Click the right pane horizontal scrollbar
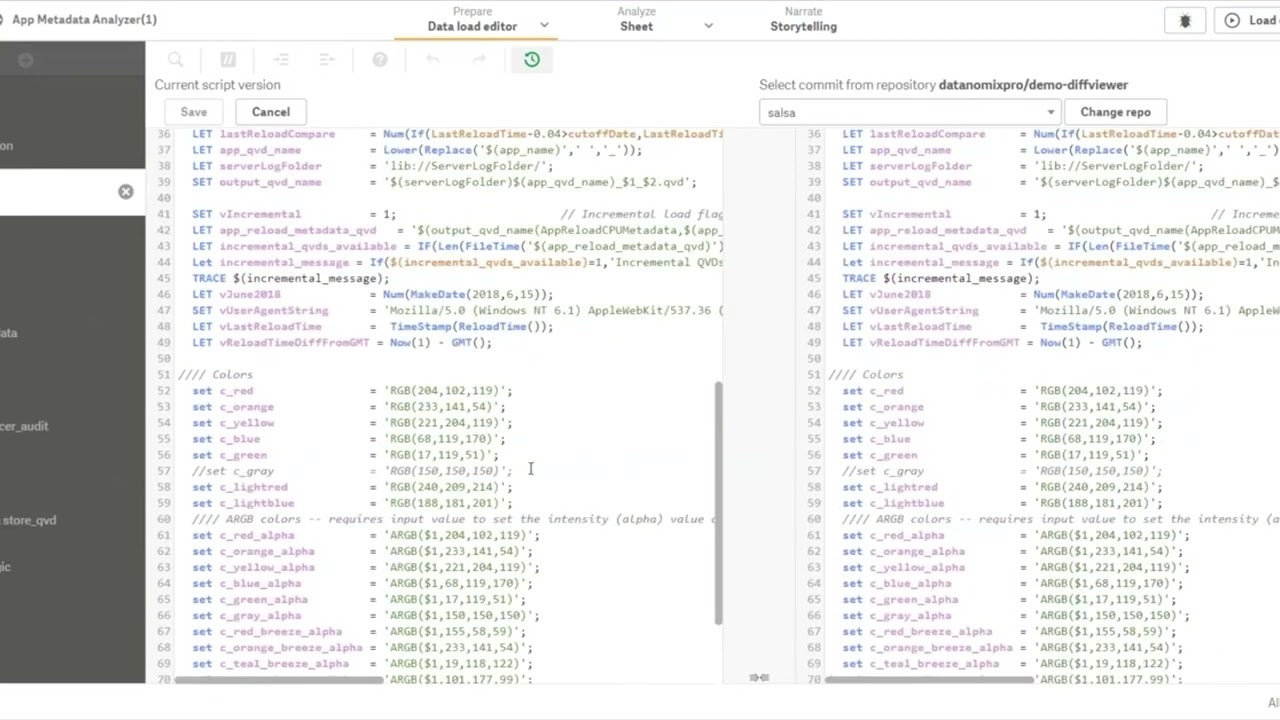The image size is (1280, 720). [x=930, y=679]
